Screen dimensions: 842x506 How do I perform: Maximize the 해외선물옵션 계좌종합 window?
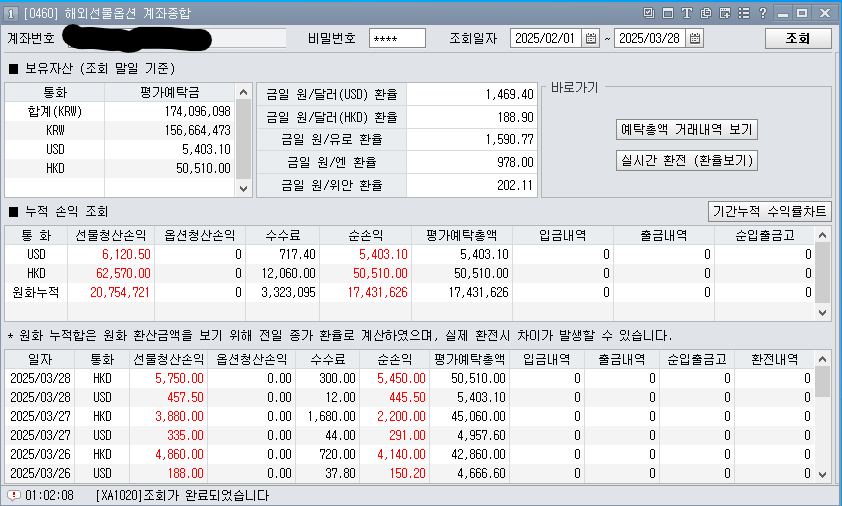802,13
